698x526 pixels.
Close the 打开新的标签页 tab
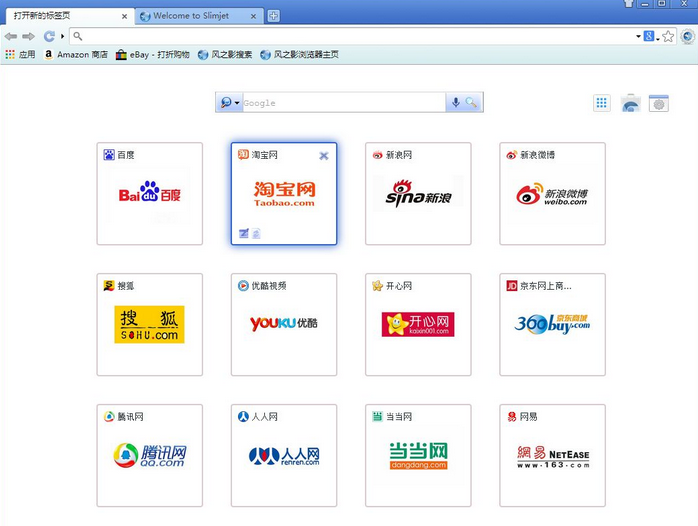pyautogui.click(x=124, y=16)
